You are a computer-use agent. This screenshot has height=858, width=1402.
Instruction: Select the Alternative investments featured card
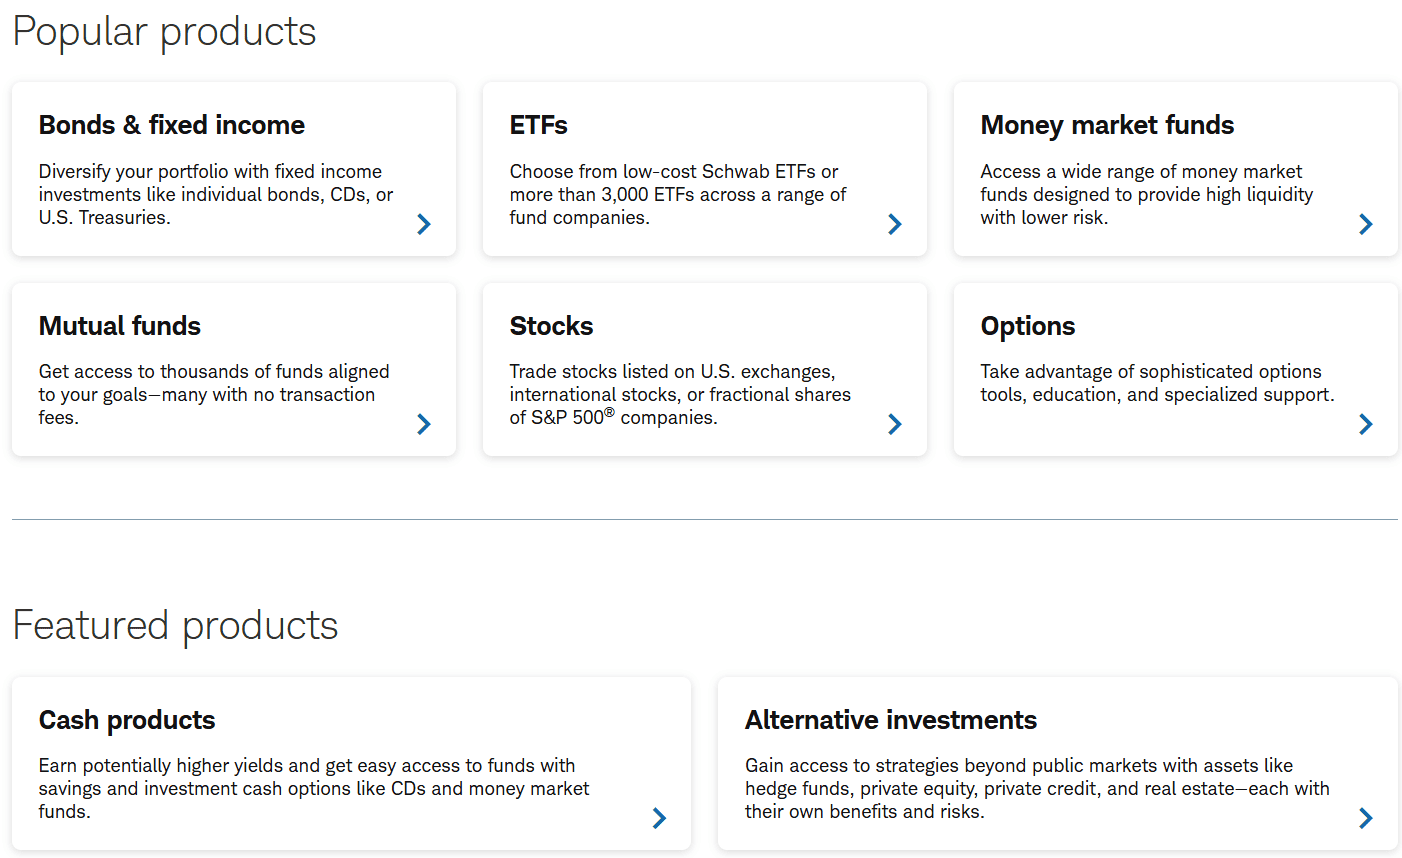1057,763
